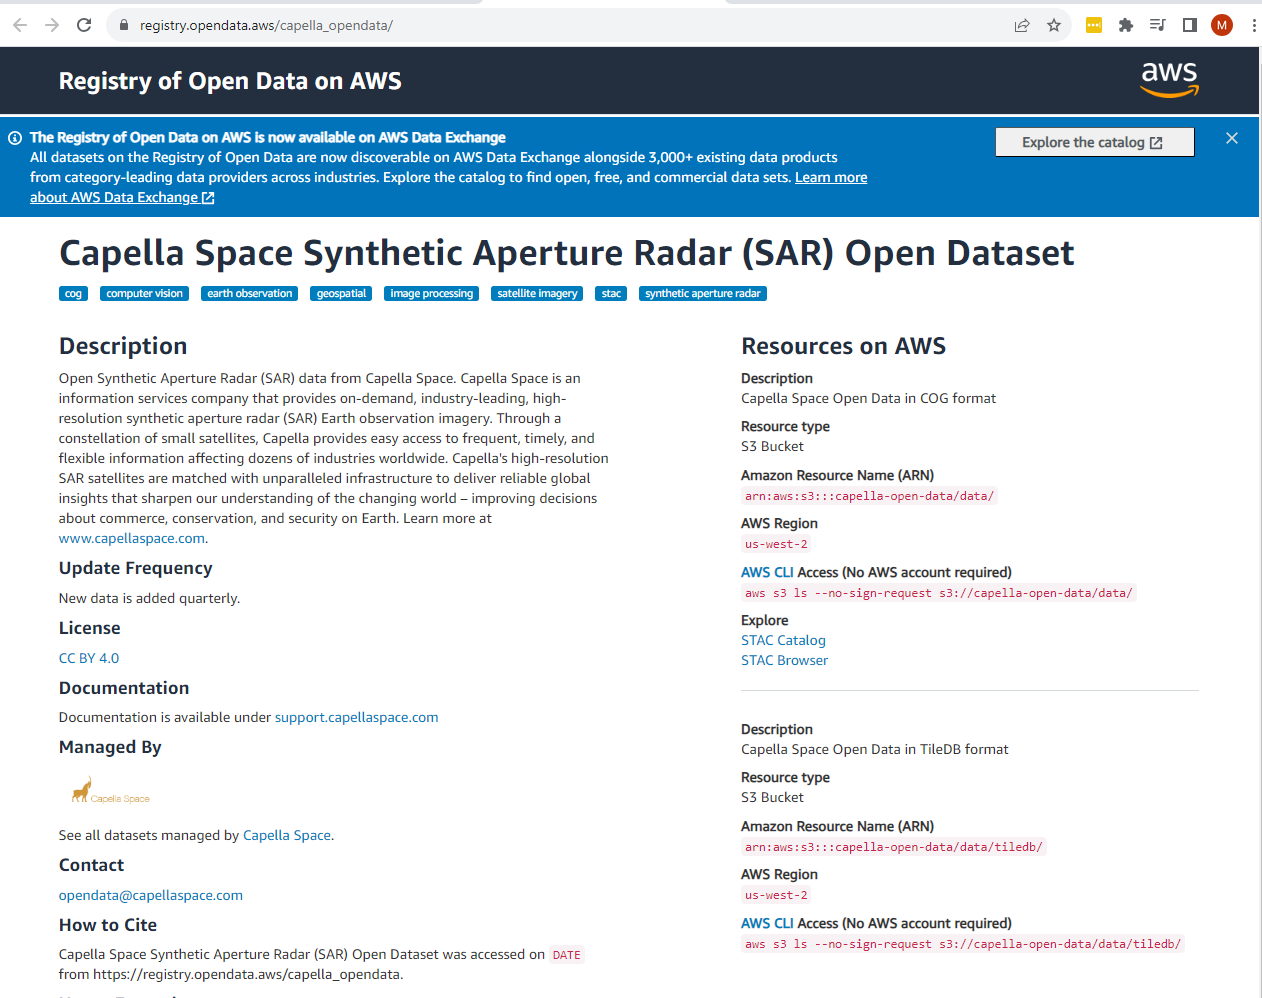
Task: Go forward in browser history
Action: tap(52, 25)
